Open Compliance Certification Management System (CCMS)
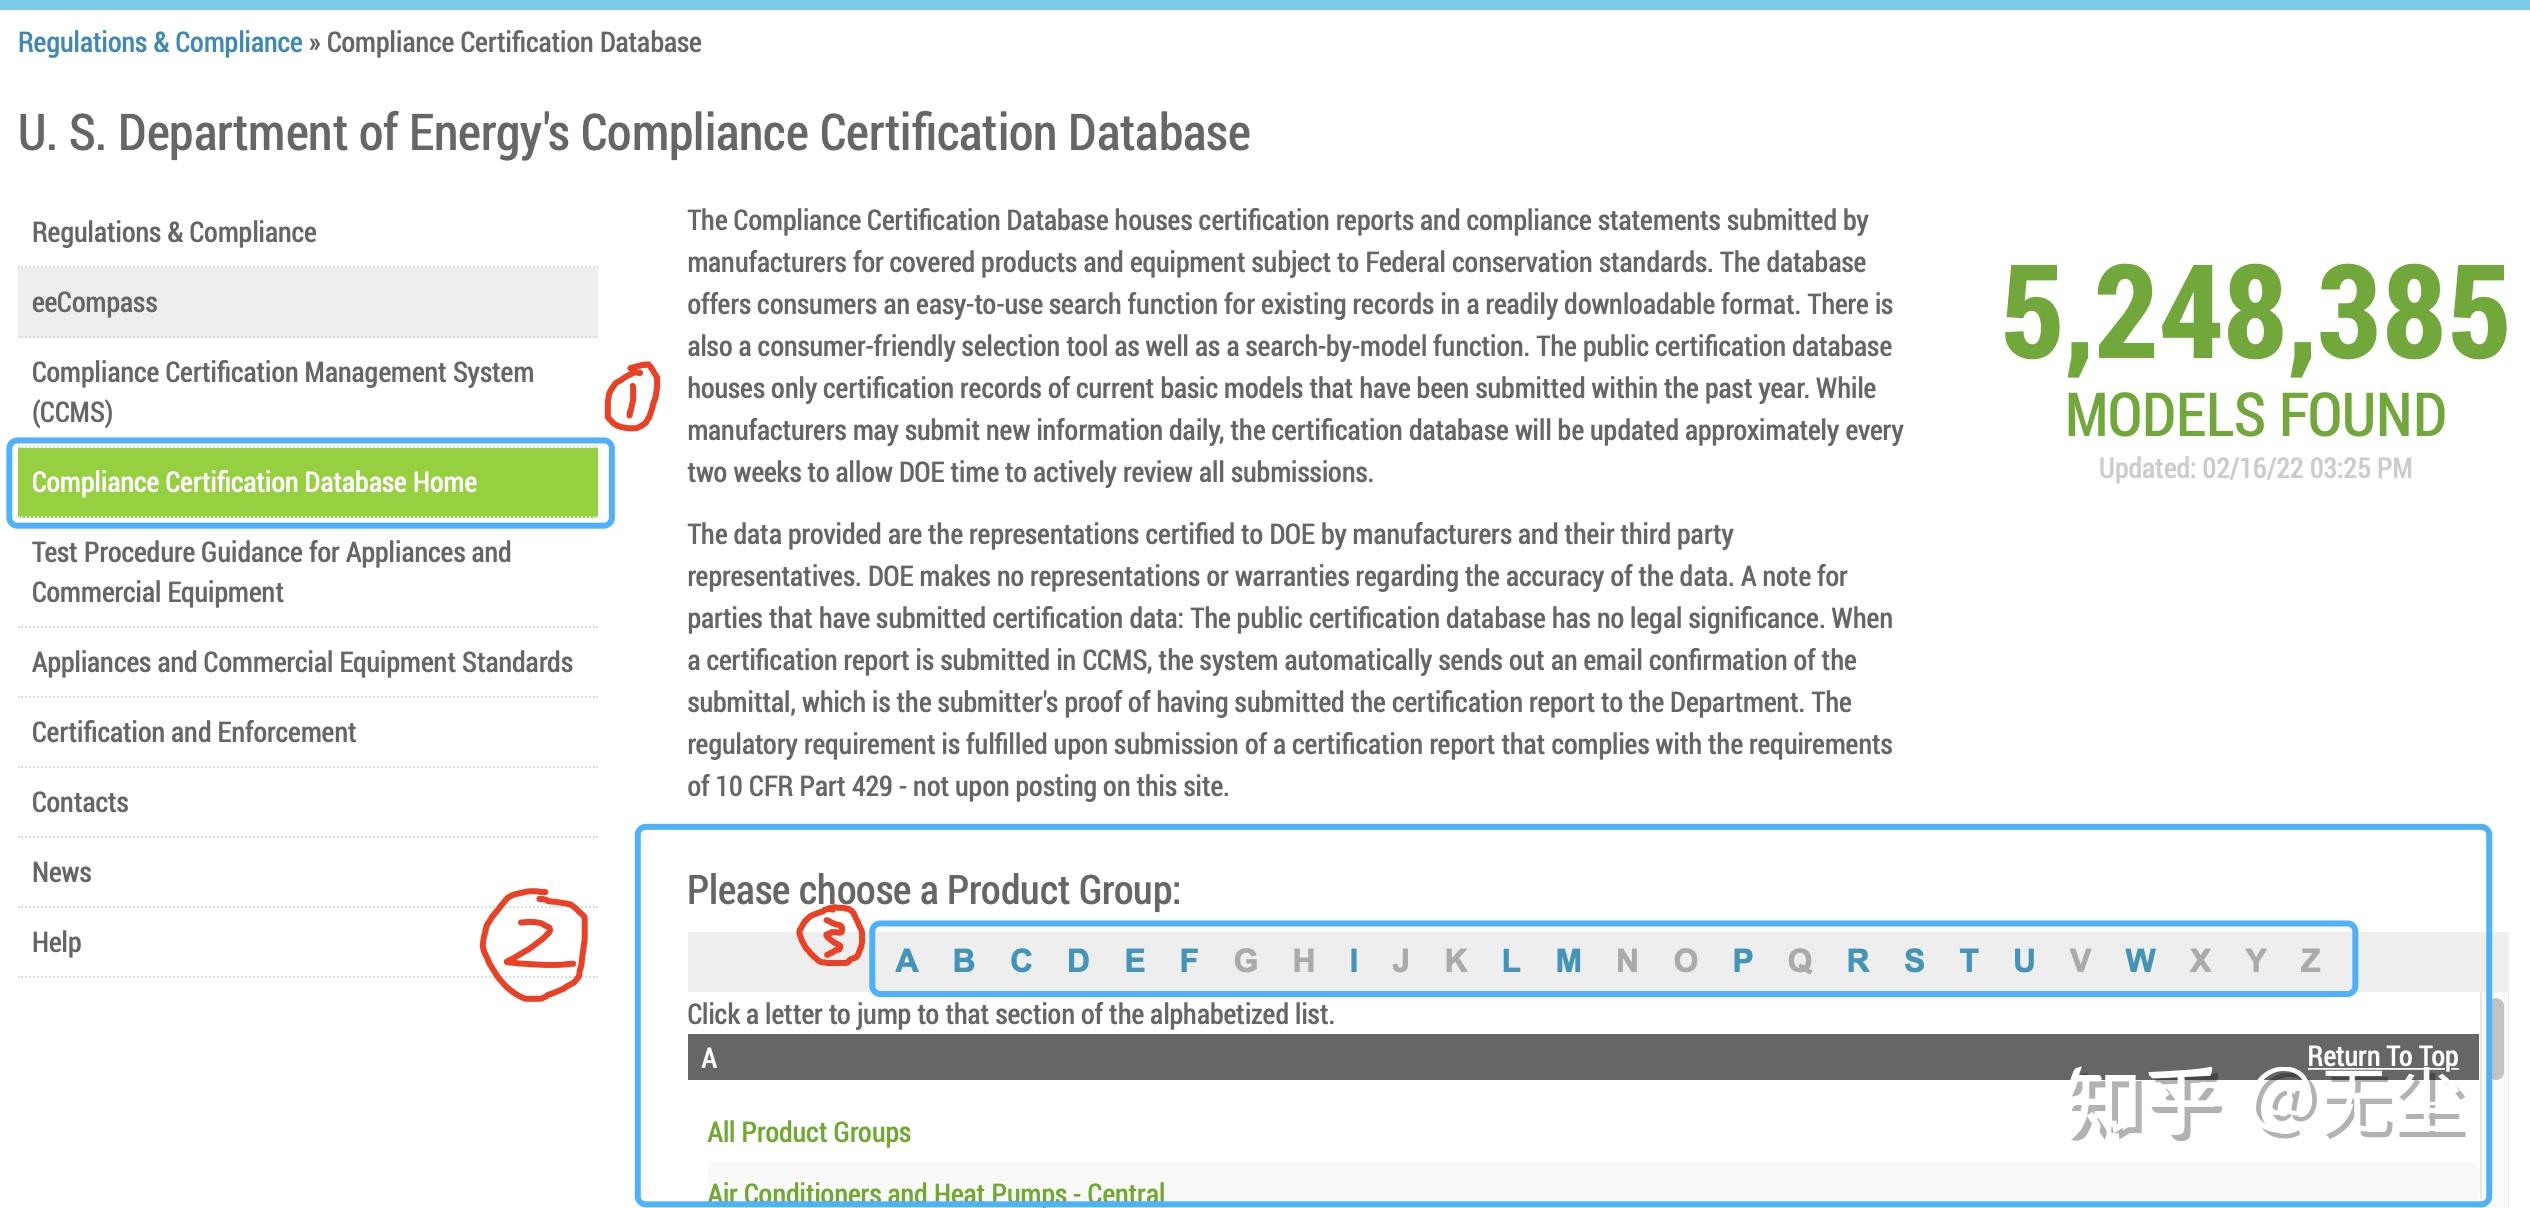Image resolution: width=2530 pixels, height=1208 pixels. pyautogui.click(x=282, y=391)
